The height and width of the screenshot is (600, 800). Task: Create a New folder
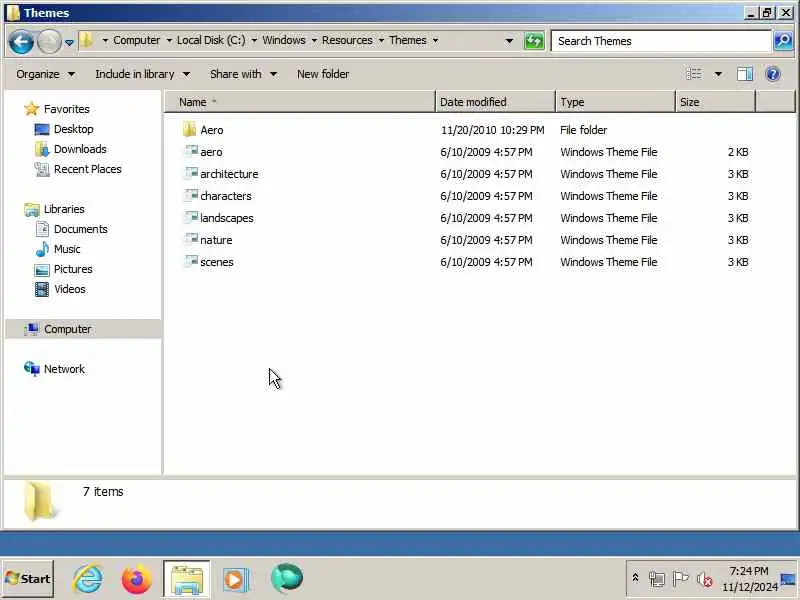[323, 74]
